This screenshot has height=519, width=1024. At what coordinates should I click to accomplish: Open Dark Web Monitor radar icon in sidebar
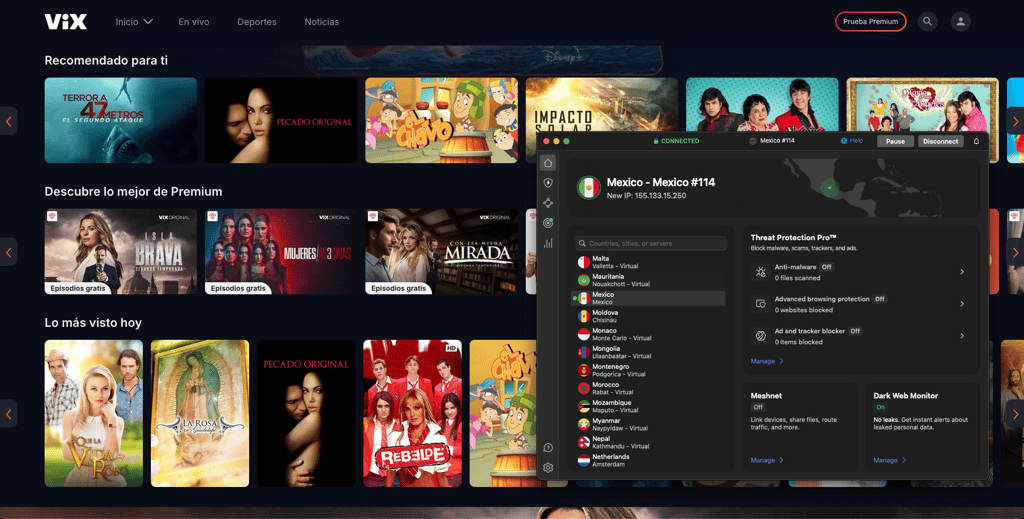[x=548, y=223]
